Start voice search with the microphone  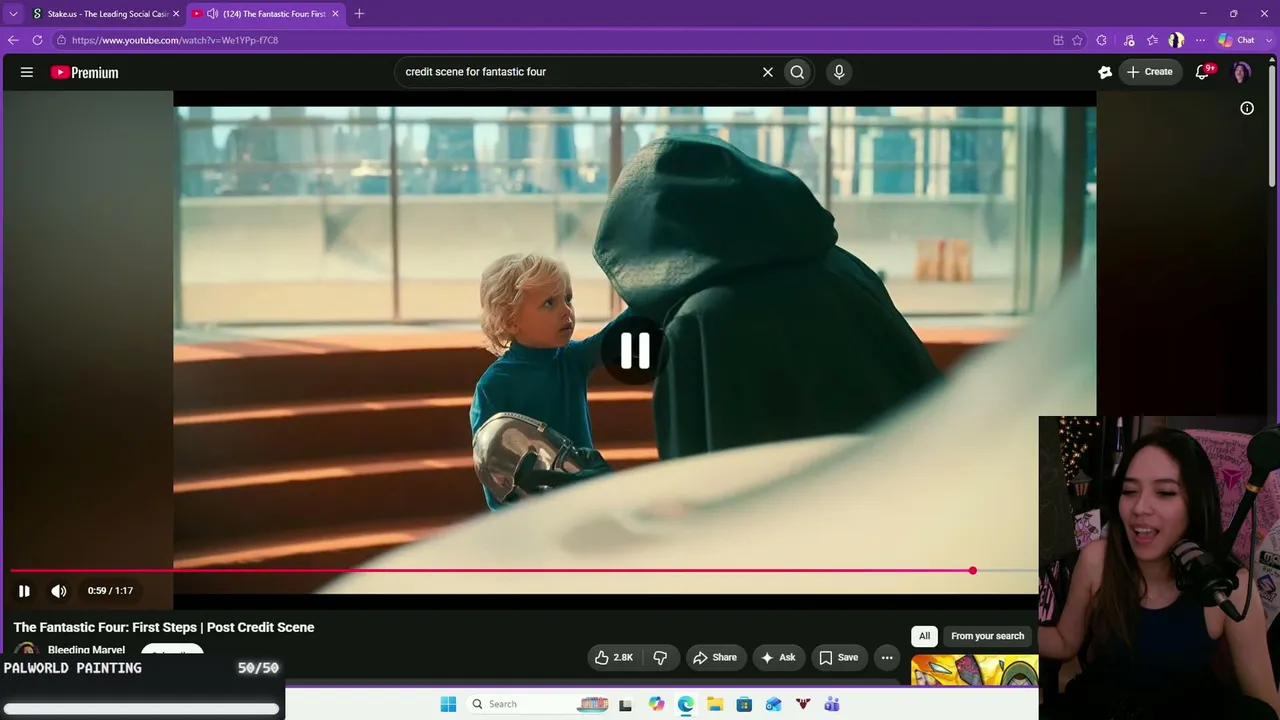[839, 72]
